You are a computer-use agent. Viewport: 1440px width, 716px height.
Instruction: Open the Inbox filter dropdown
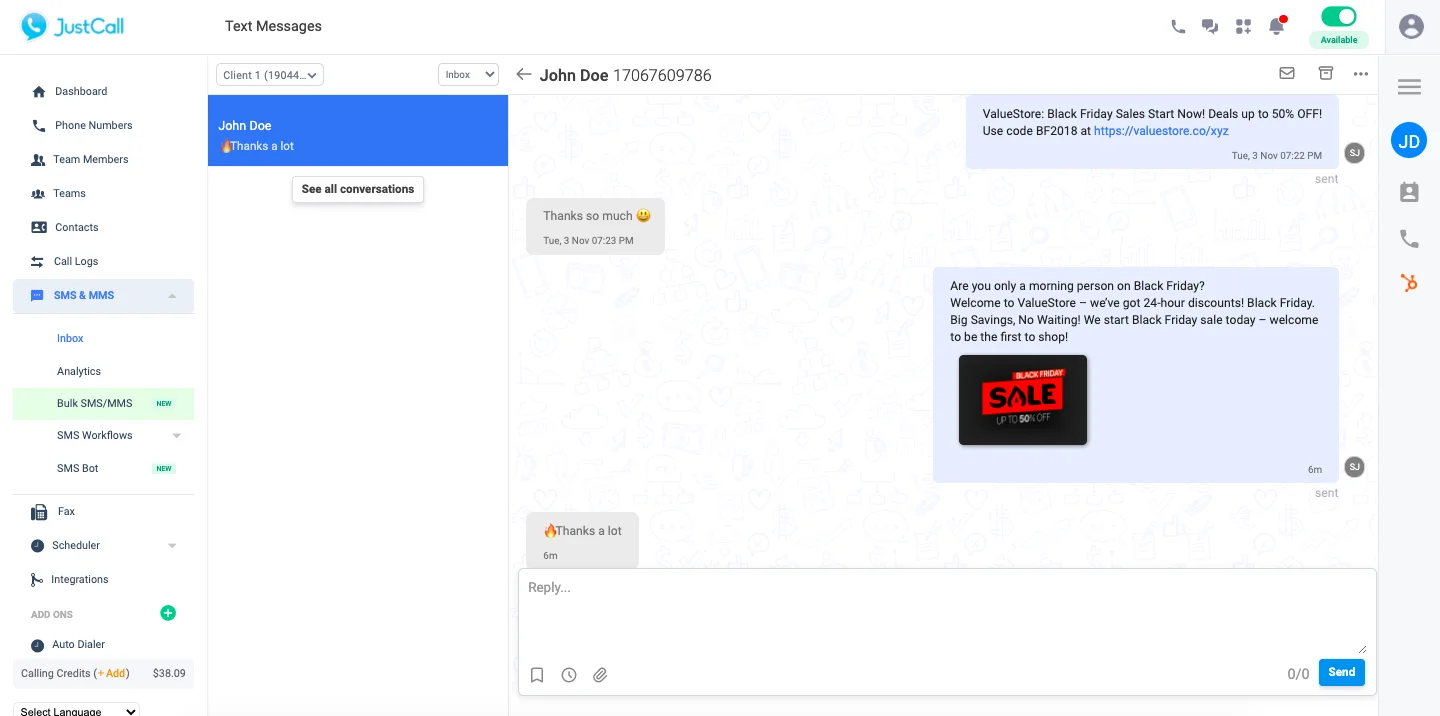click(468, 75)
